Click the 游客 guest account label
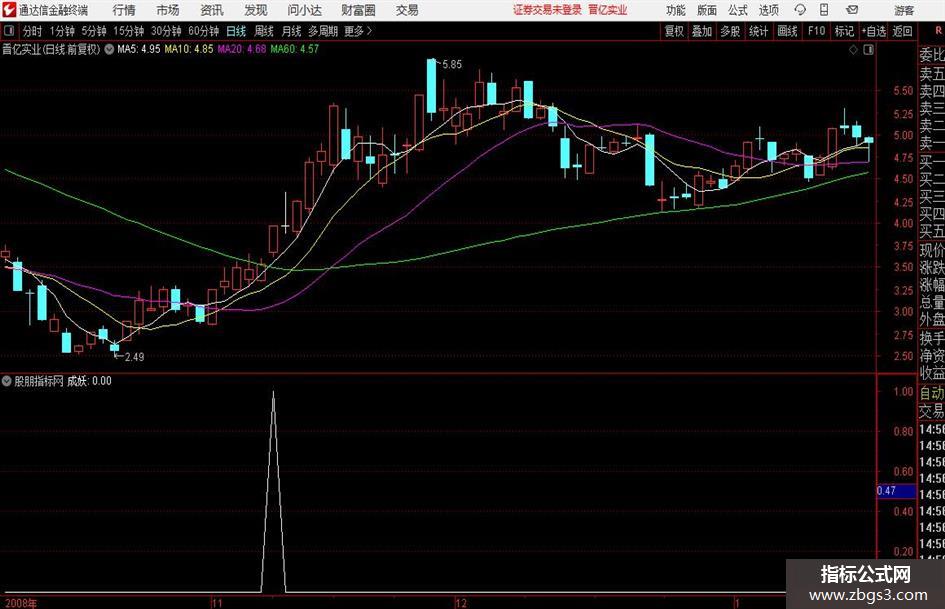 tap(904, 10)
